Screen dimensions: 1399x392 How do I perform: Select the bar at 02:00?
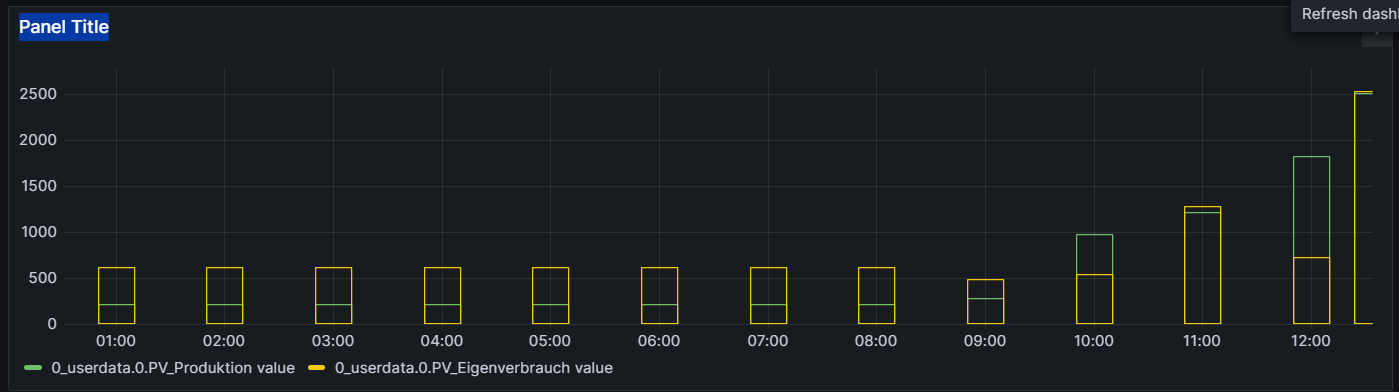tap(225, 295)
